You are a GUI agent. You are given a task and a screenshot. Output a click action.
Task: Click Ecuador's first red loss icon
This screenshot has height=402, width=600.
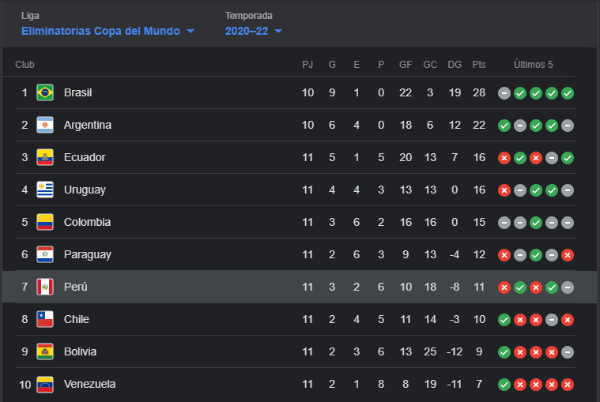tap(505, 158)
